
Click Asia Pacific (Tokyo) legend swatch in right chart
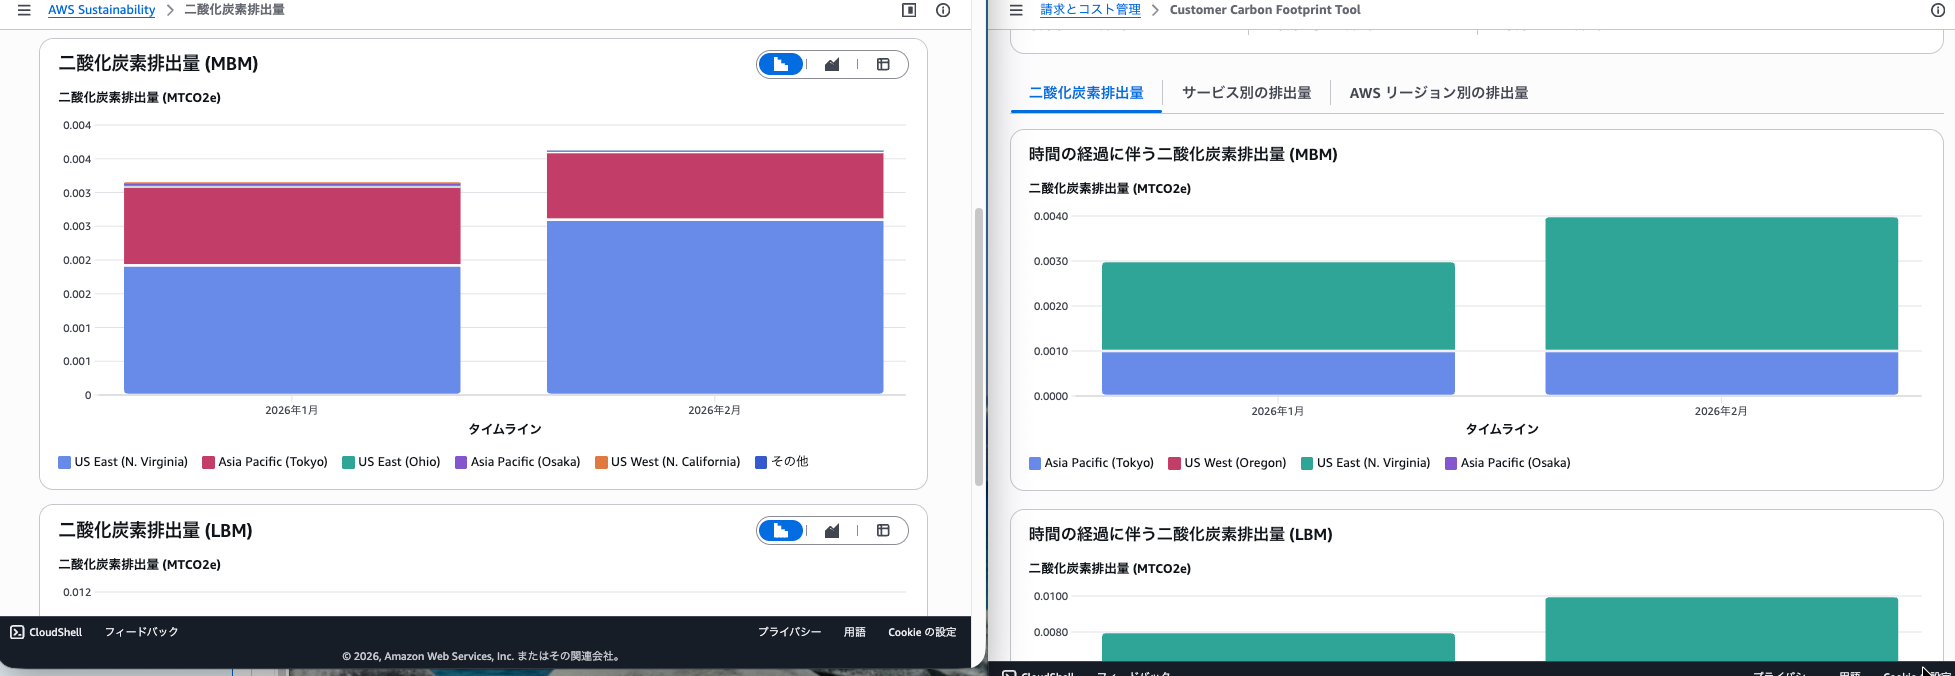(1035, 463)
